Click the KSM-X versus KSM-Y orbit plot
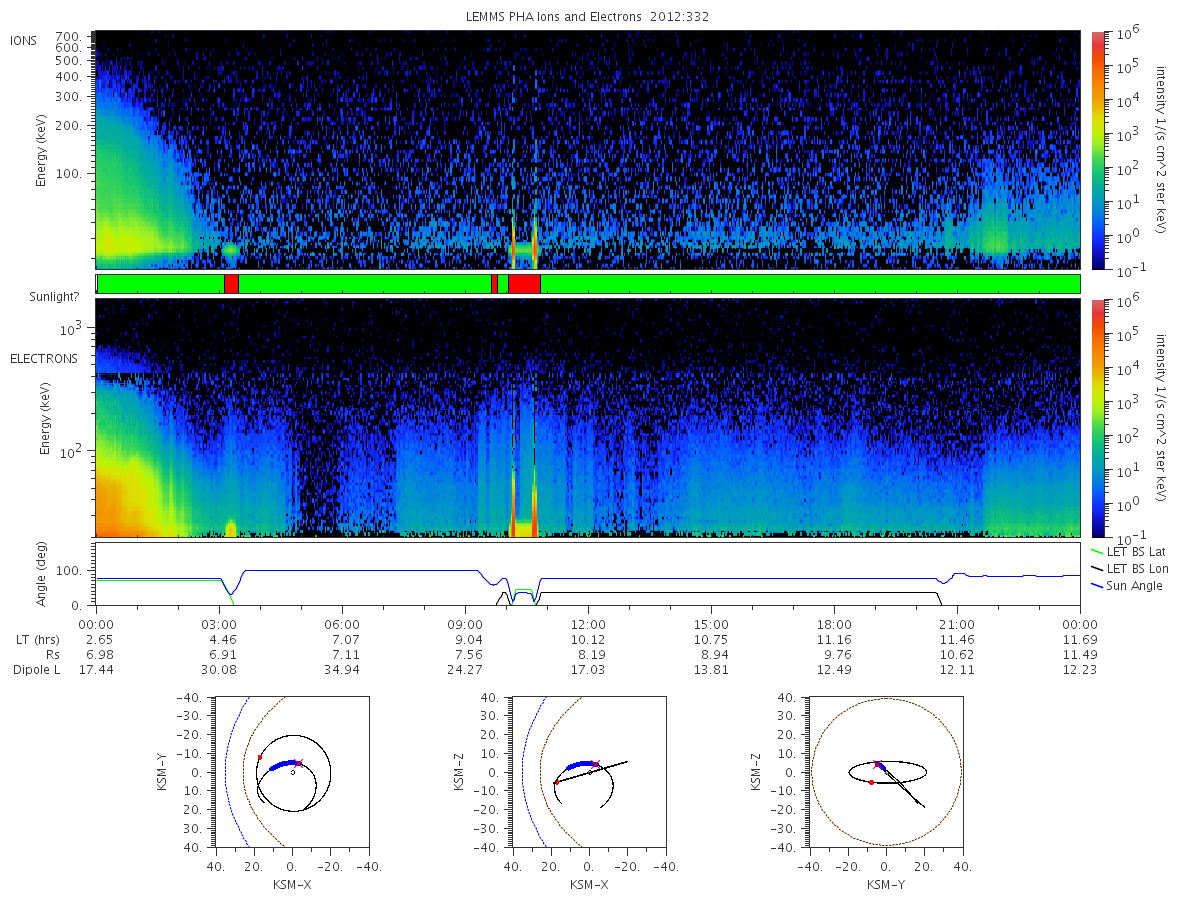This screenshot has height=900, width=1200. [290, 772]
